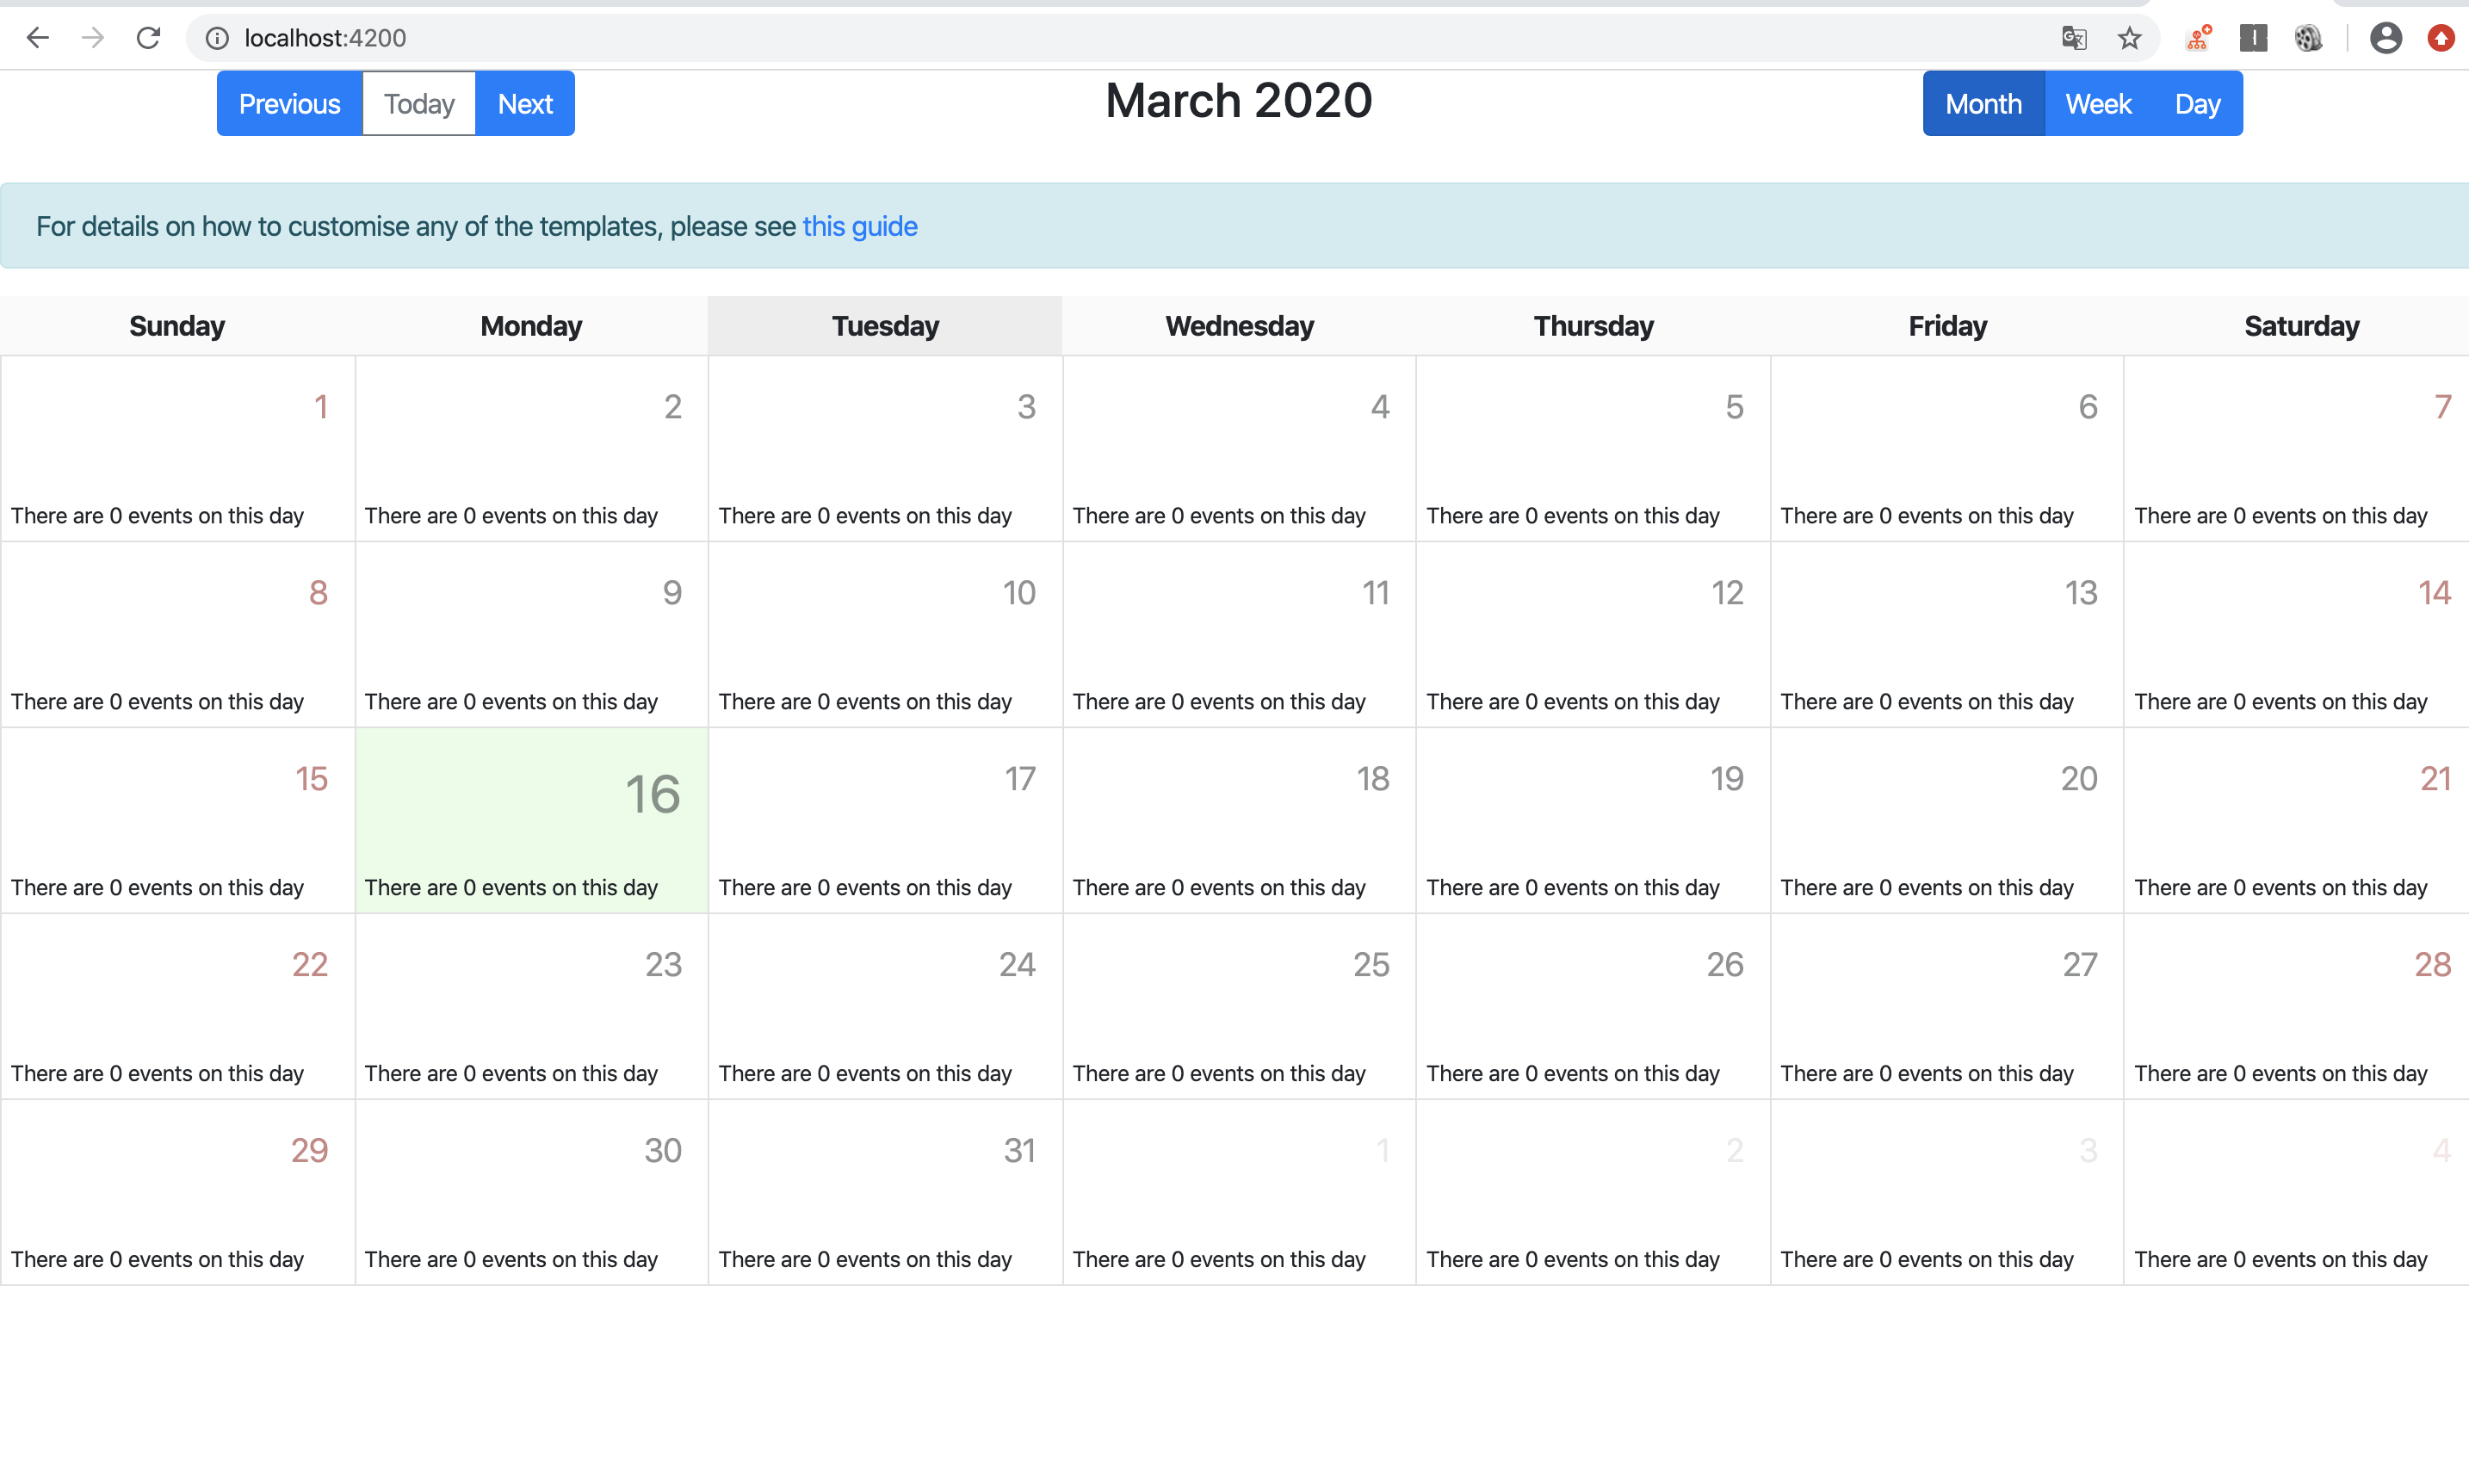Open the Google Translate icon in address bar
The width and height of the screenshot is (2469, 1484).
pos(2073,38)
